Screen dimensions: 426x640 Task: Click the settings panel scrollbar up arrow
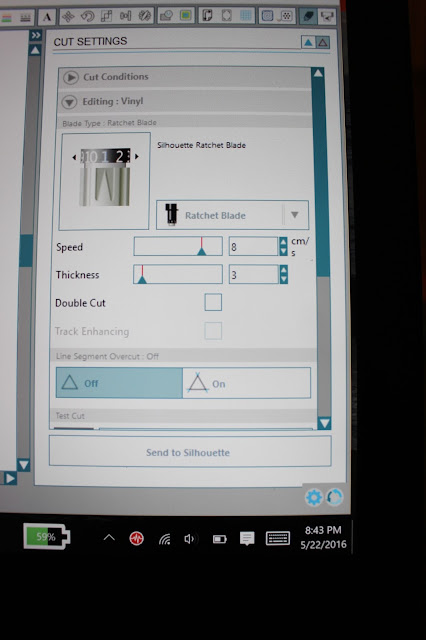[318, 73]
